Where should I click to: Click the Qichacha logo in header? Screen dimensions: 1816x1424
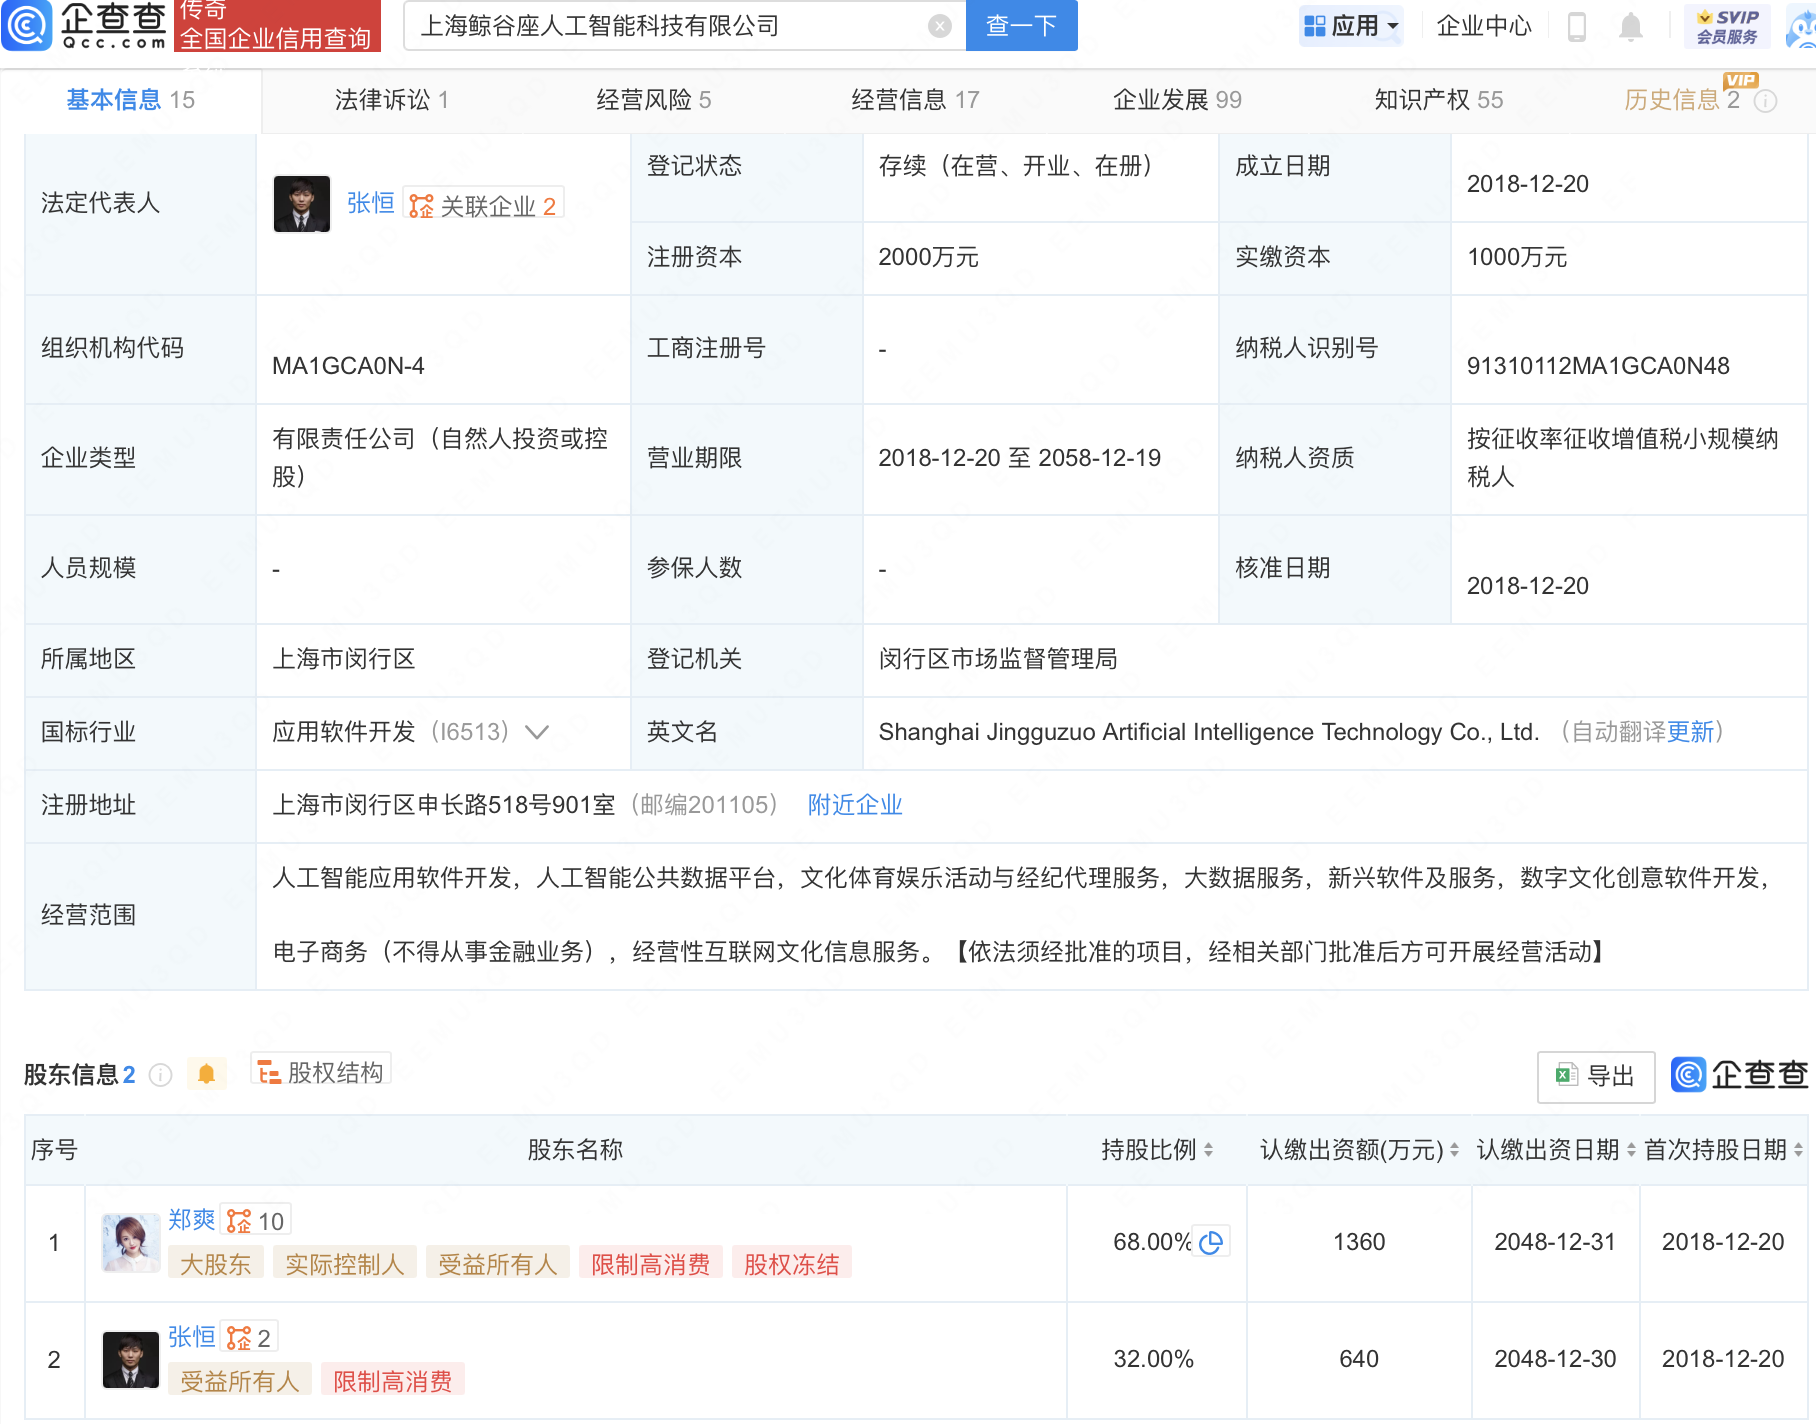tap(85, 25)
